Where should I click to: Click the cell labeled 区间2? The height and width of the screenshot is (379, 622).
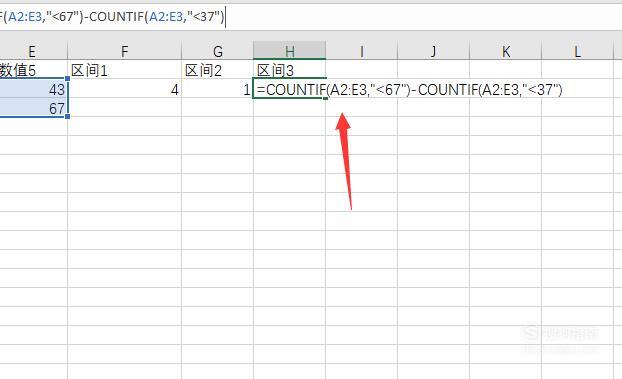(x=217, y=70)
